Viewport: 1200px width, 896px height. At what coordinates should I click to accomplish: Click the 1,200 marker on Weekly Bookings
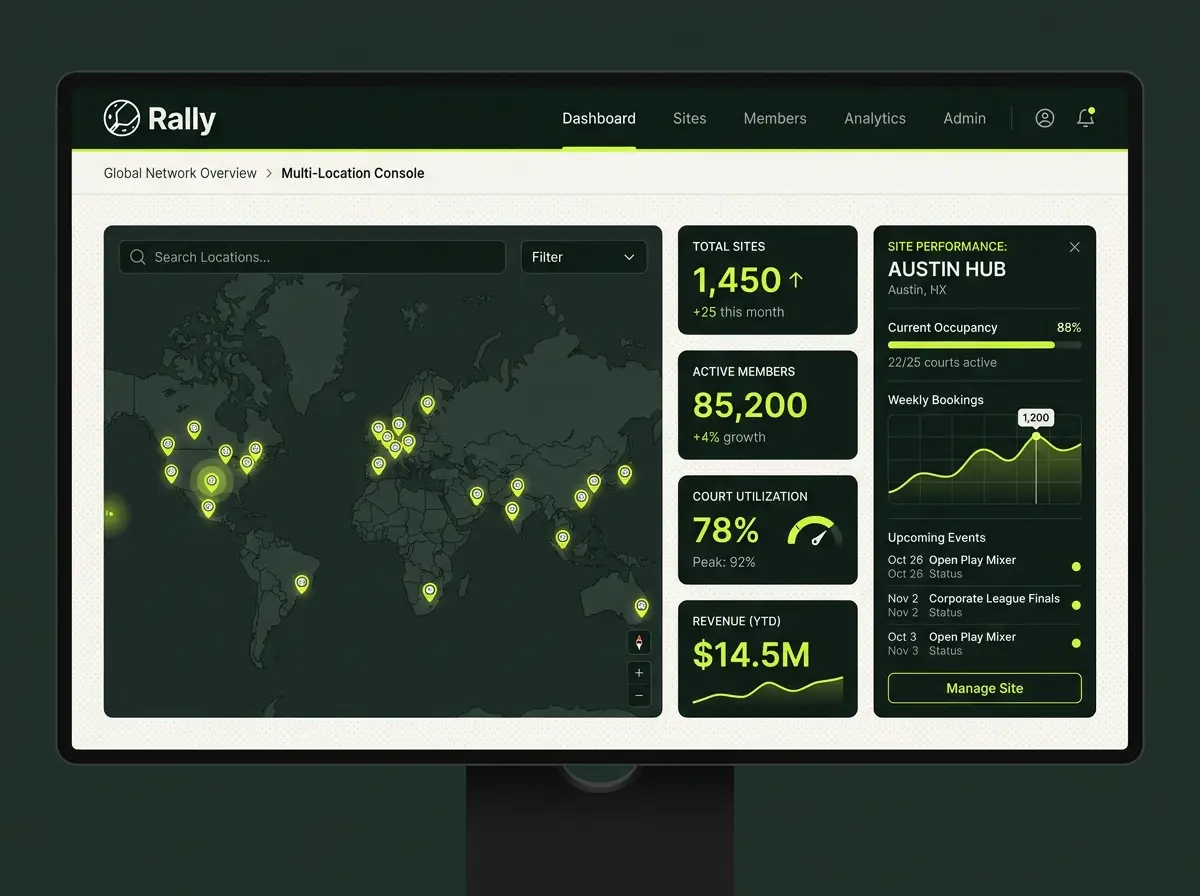pos(1036,417)
